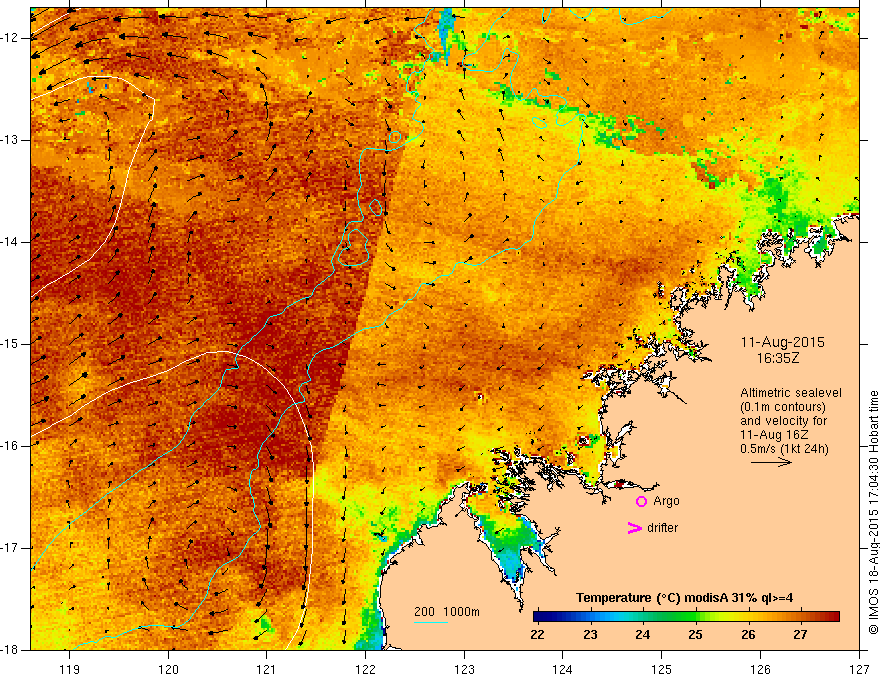Screen dimensions: 880x680
Task: Click the 'Argo' legend label
Action: tap(666, 501)
